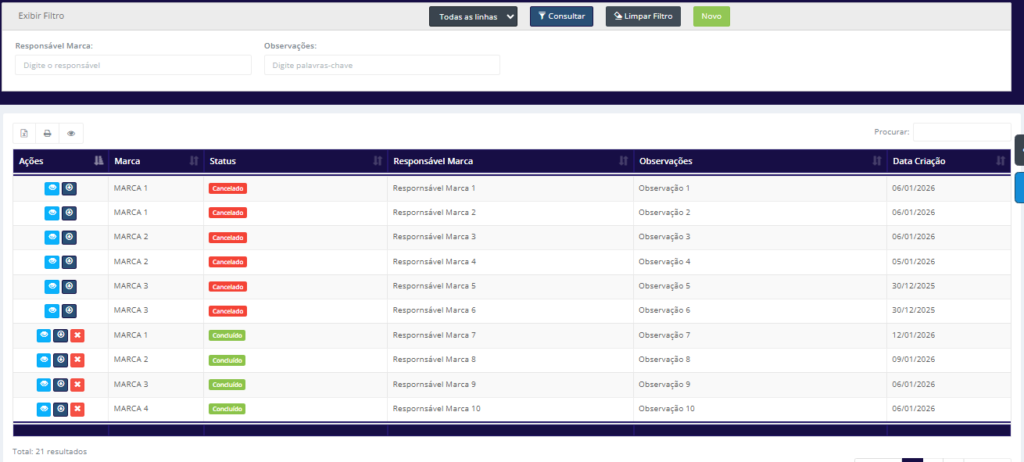The image size is (1024, 462).
Task: Delete the Observação 7 row with red X
Action: pos(77,335)
